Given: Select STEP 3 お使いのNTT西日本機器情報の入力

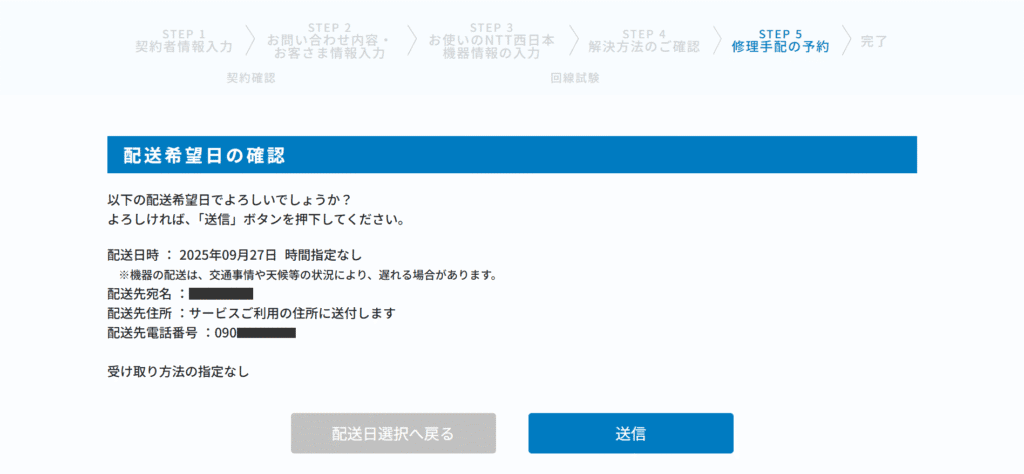Looking at the screenshot, I should [x=491, y=41].
